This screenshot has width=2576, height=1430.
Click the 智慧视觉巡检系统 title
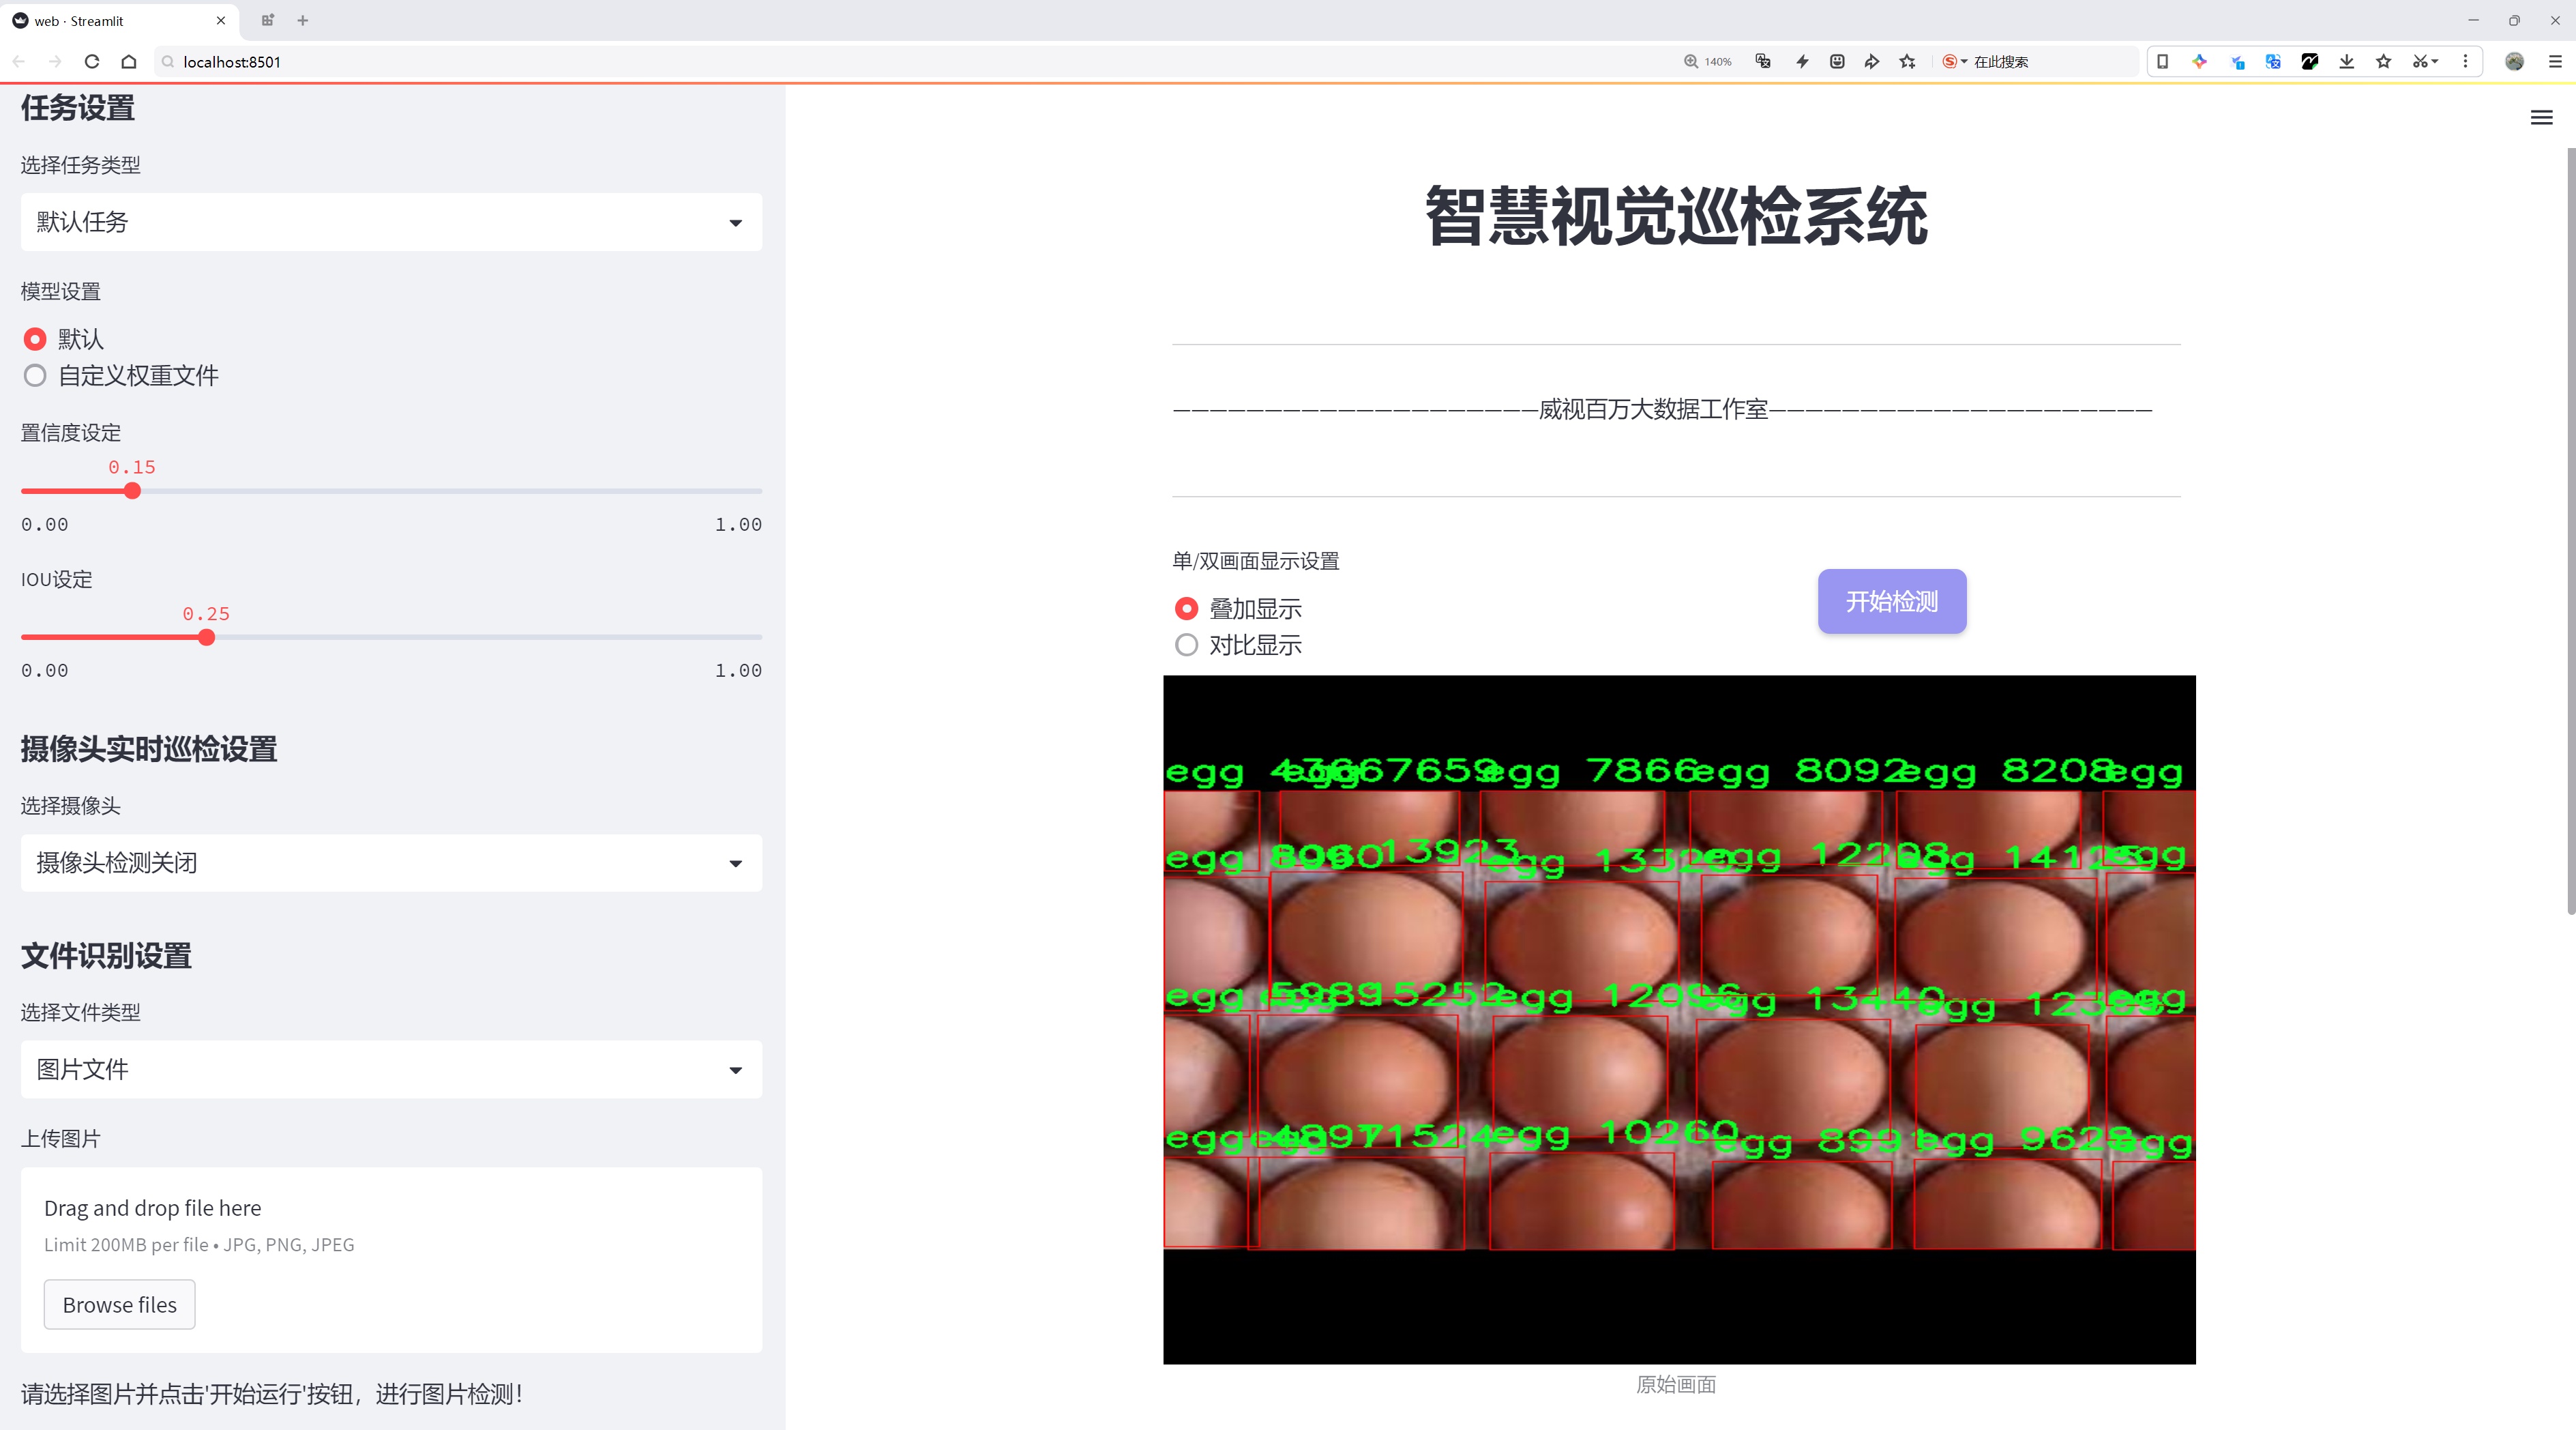click(x=1676, y=216)
